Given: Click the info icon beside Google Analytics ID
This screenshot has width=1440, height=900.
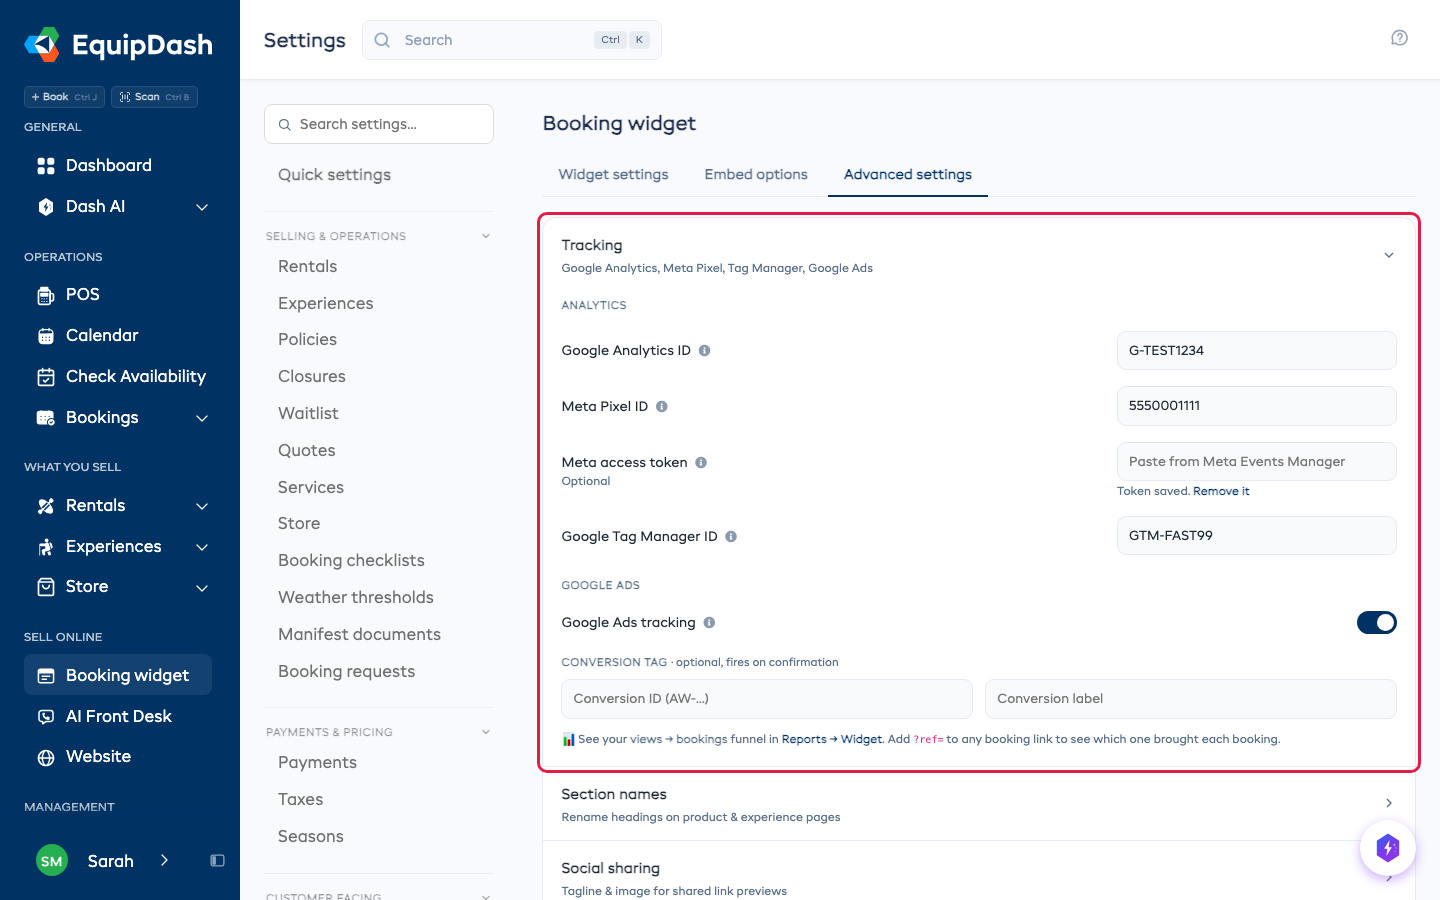Looking at the screenshot, I should pos(704,351).
